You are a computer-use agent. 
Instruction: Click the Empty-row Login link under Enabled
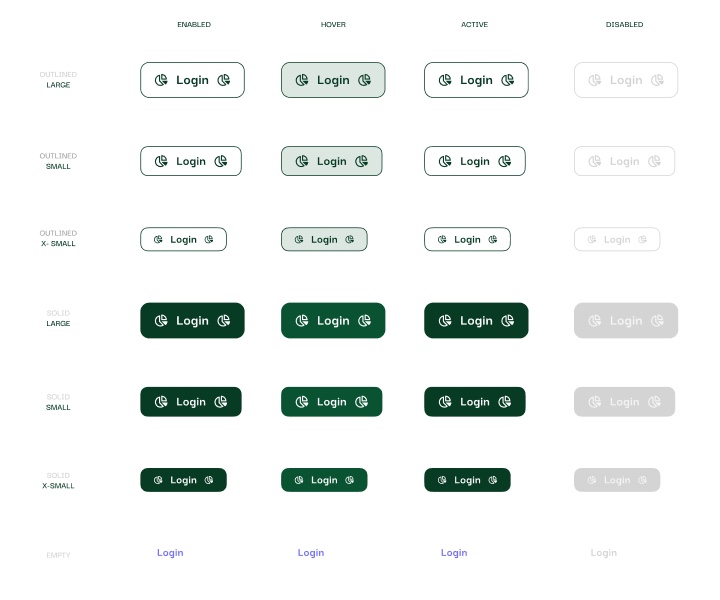coord(170,553)
